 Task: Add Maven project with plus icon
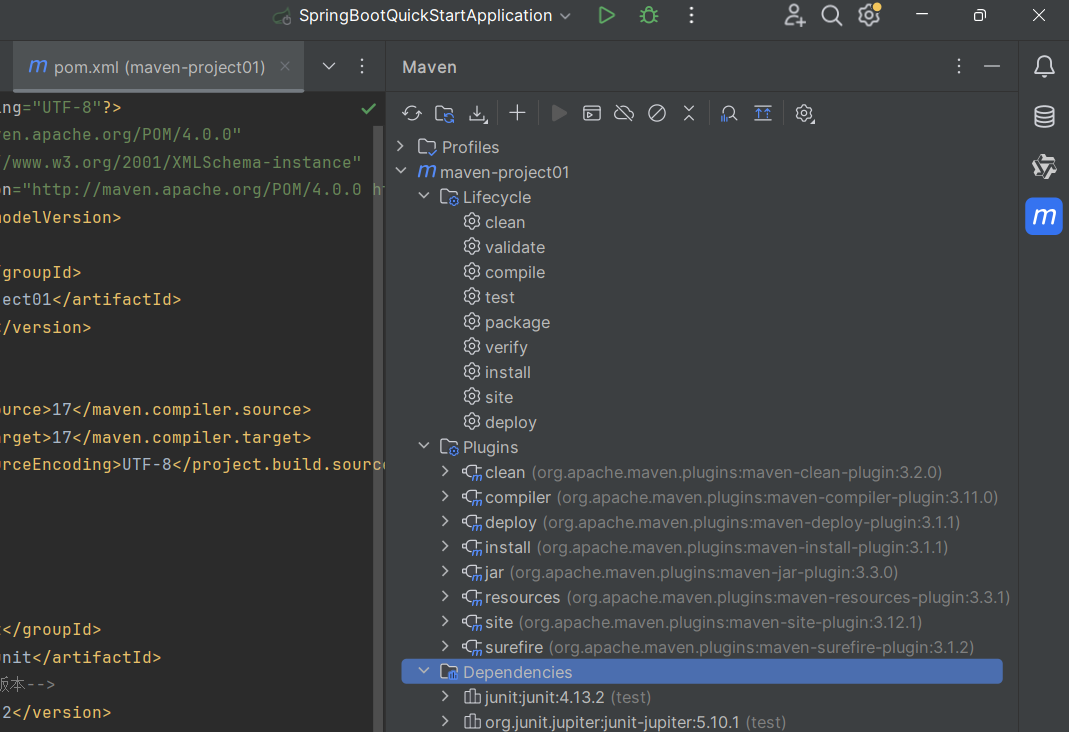517,113
